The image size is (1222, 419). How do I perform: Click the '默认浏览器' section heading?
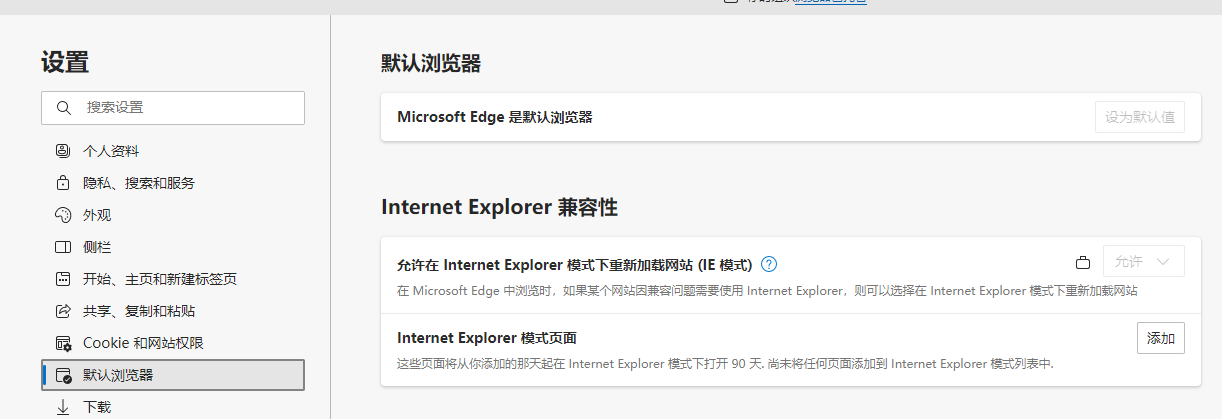pos(431,63)
